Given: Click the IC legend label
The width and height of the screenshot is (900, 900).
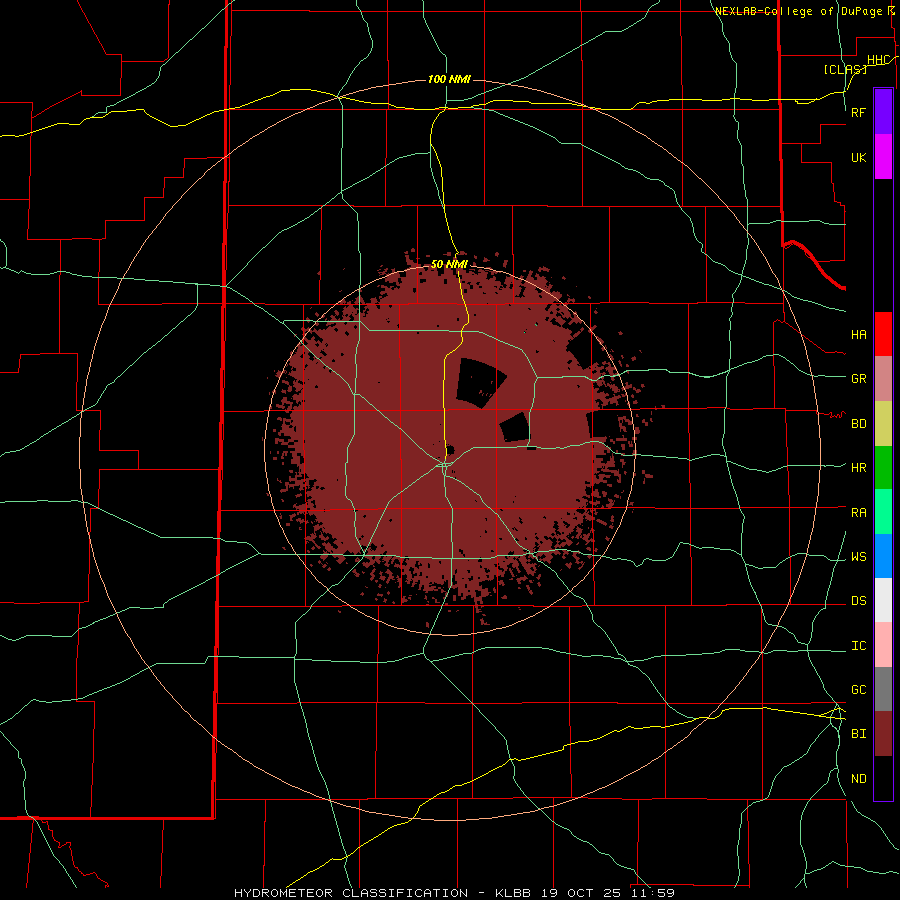Looking at the screenshot, I should pyautogui.click(x=859, y=646).
